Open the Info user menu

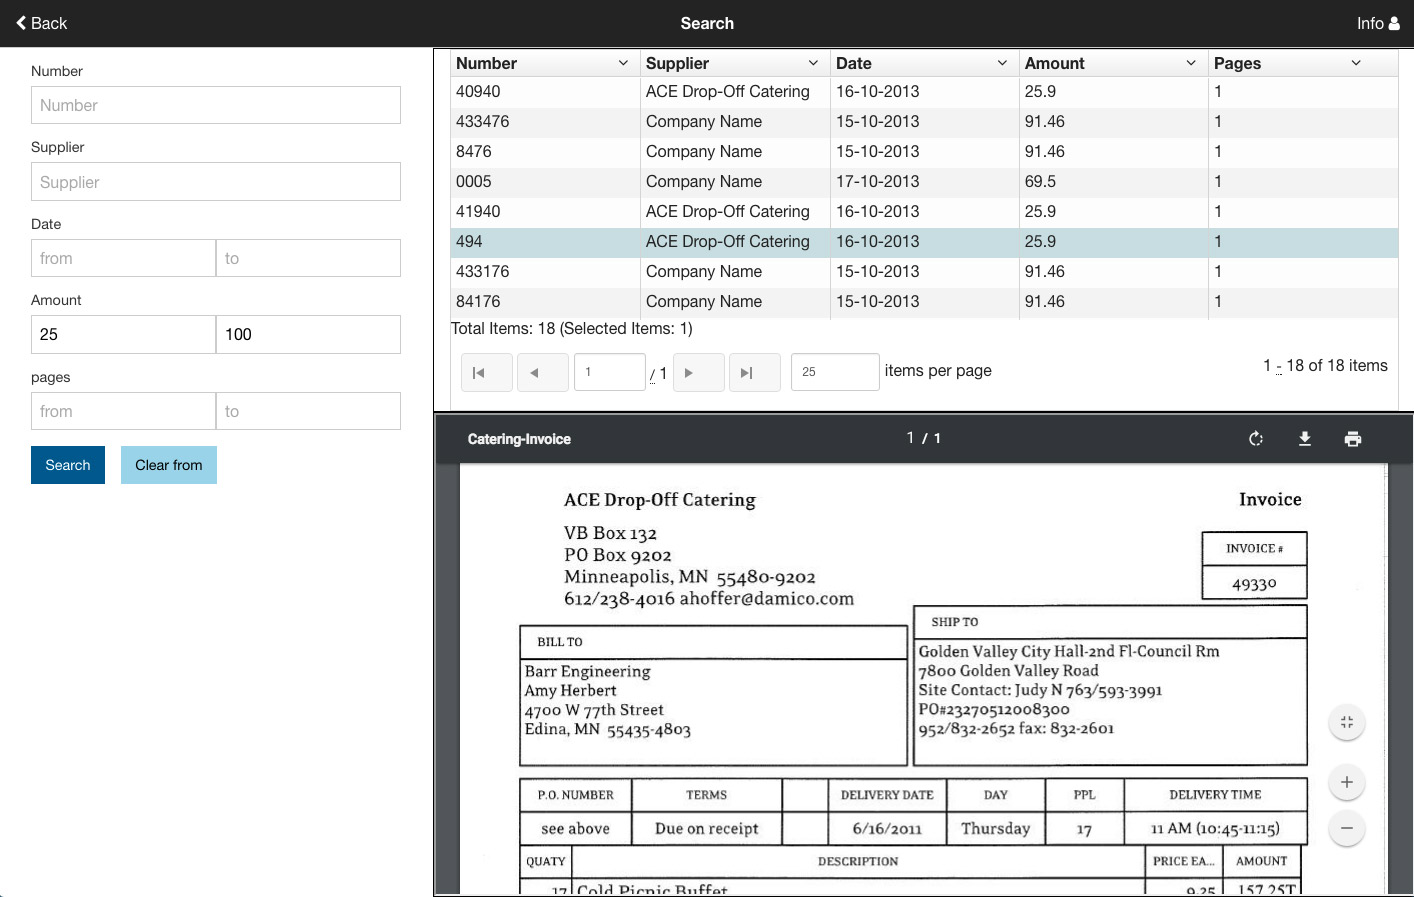(1378, 23)
